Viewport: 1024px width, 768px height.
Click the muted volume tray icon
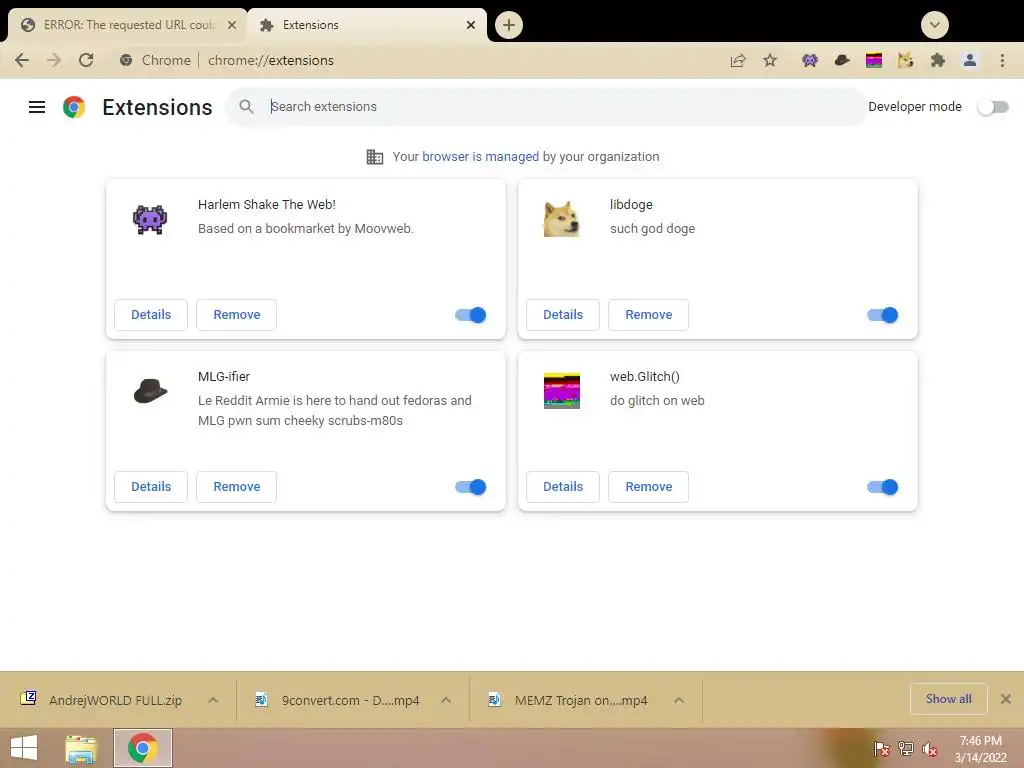930,749
